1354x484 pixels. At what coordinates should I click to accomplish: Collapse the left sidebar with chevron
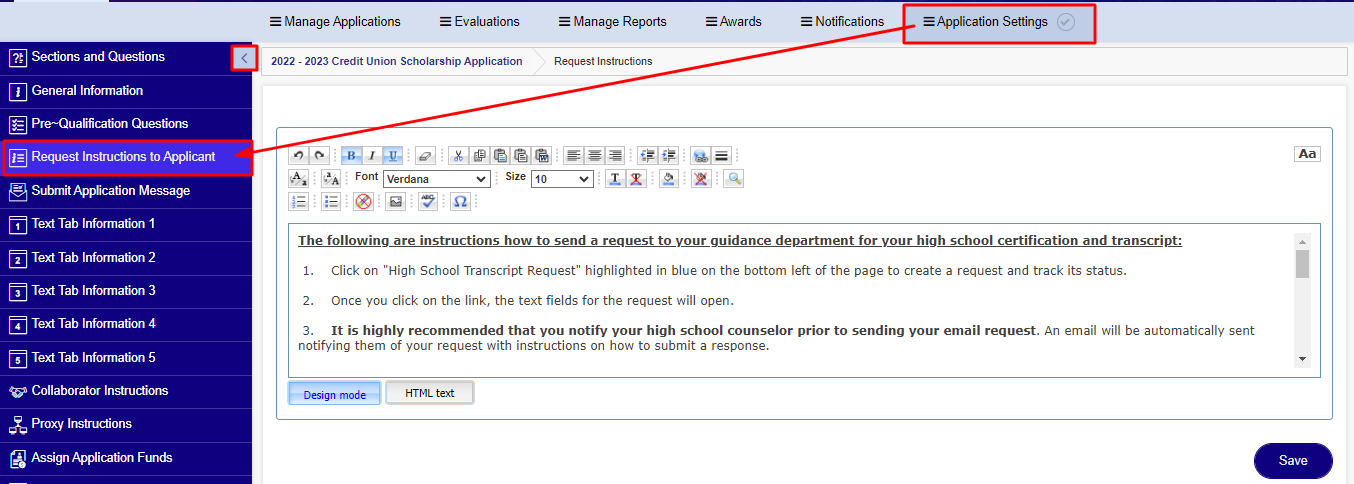click(244, 58)
